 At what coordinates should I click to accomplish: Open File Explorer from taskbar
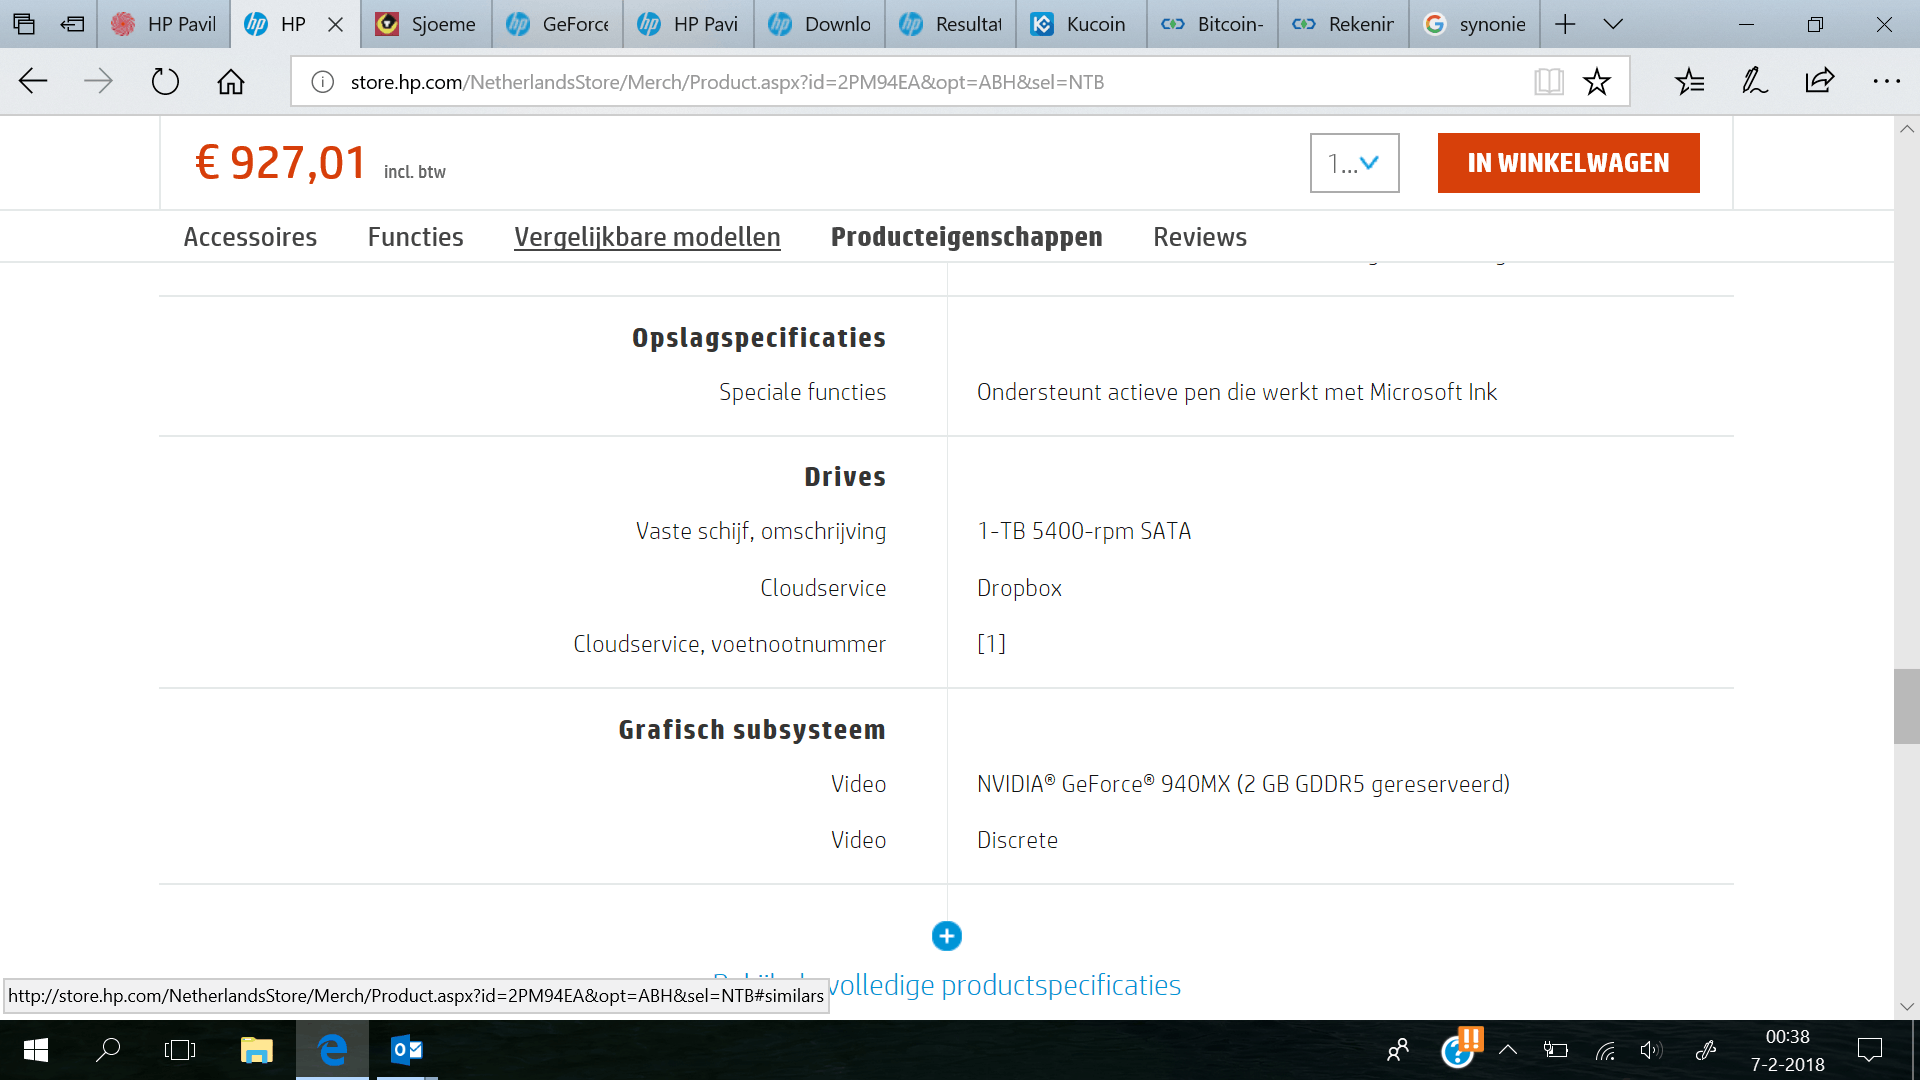256,1050
